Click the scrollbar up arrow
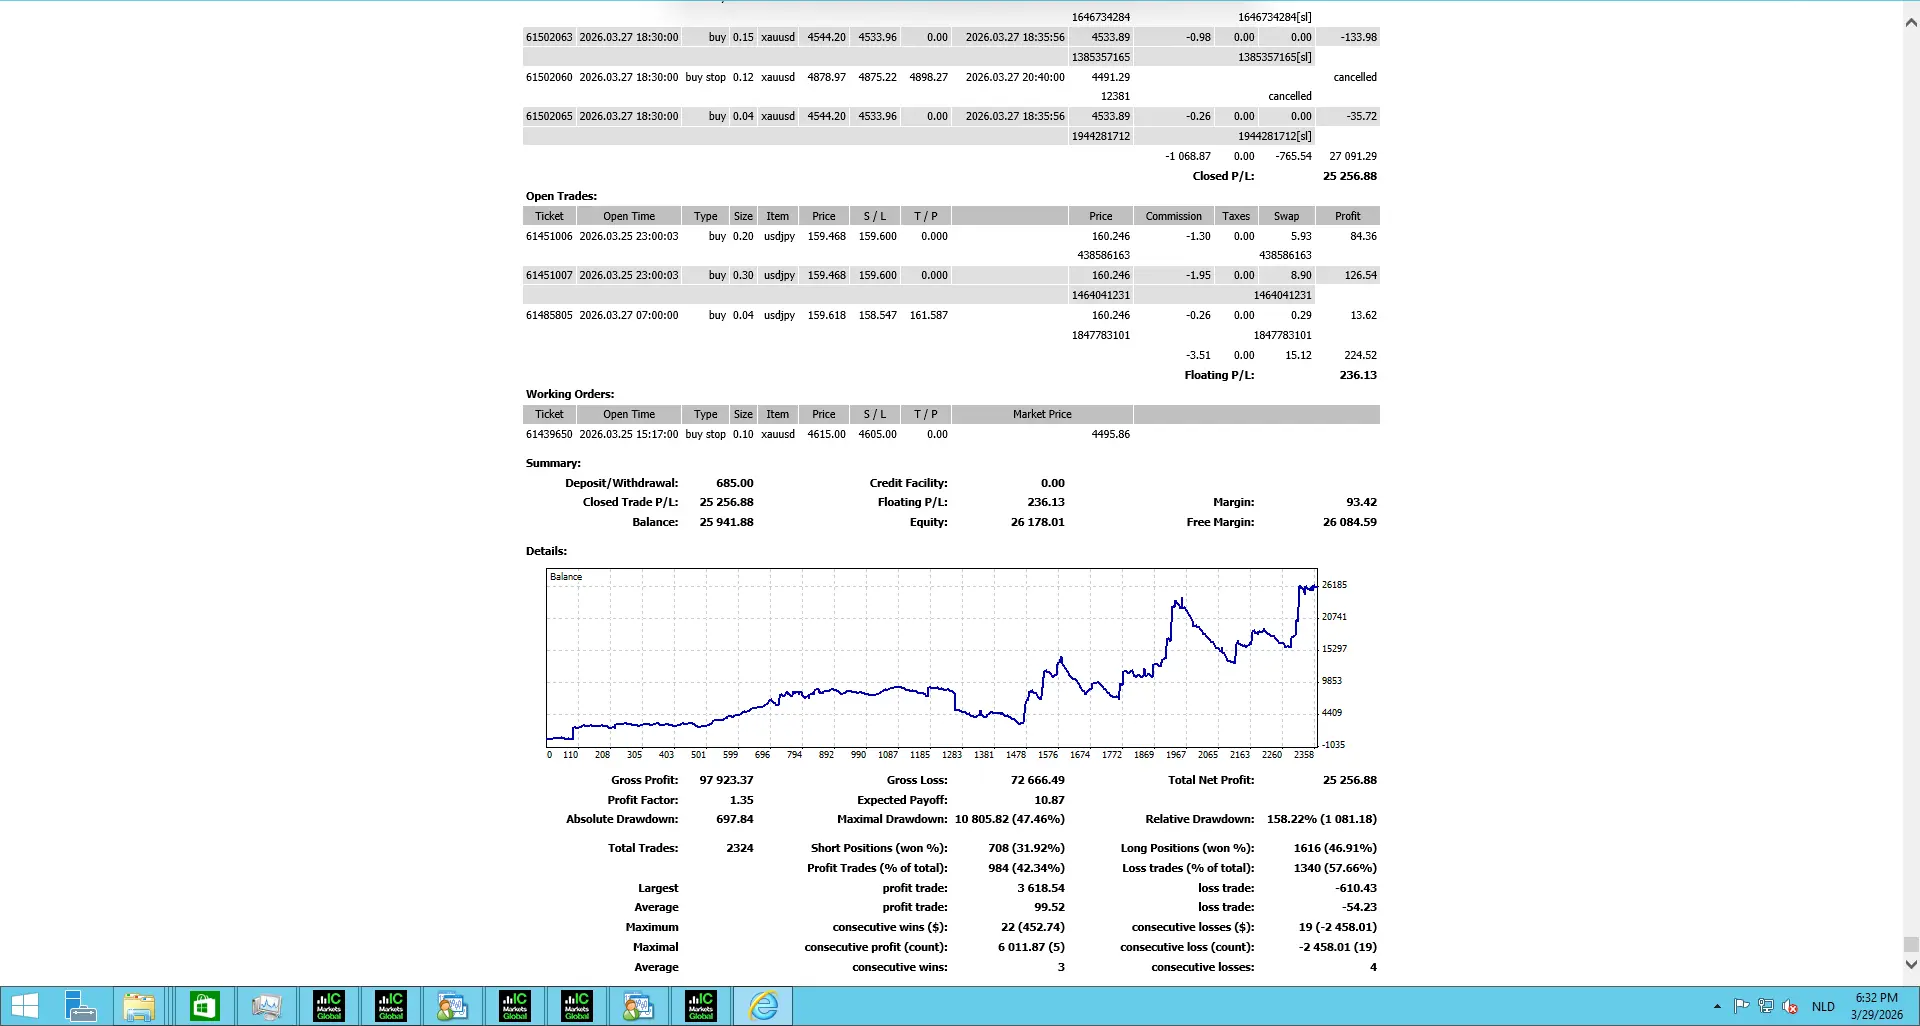 (1911, 22)
